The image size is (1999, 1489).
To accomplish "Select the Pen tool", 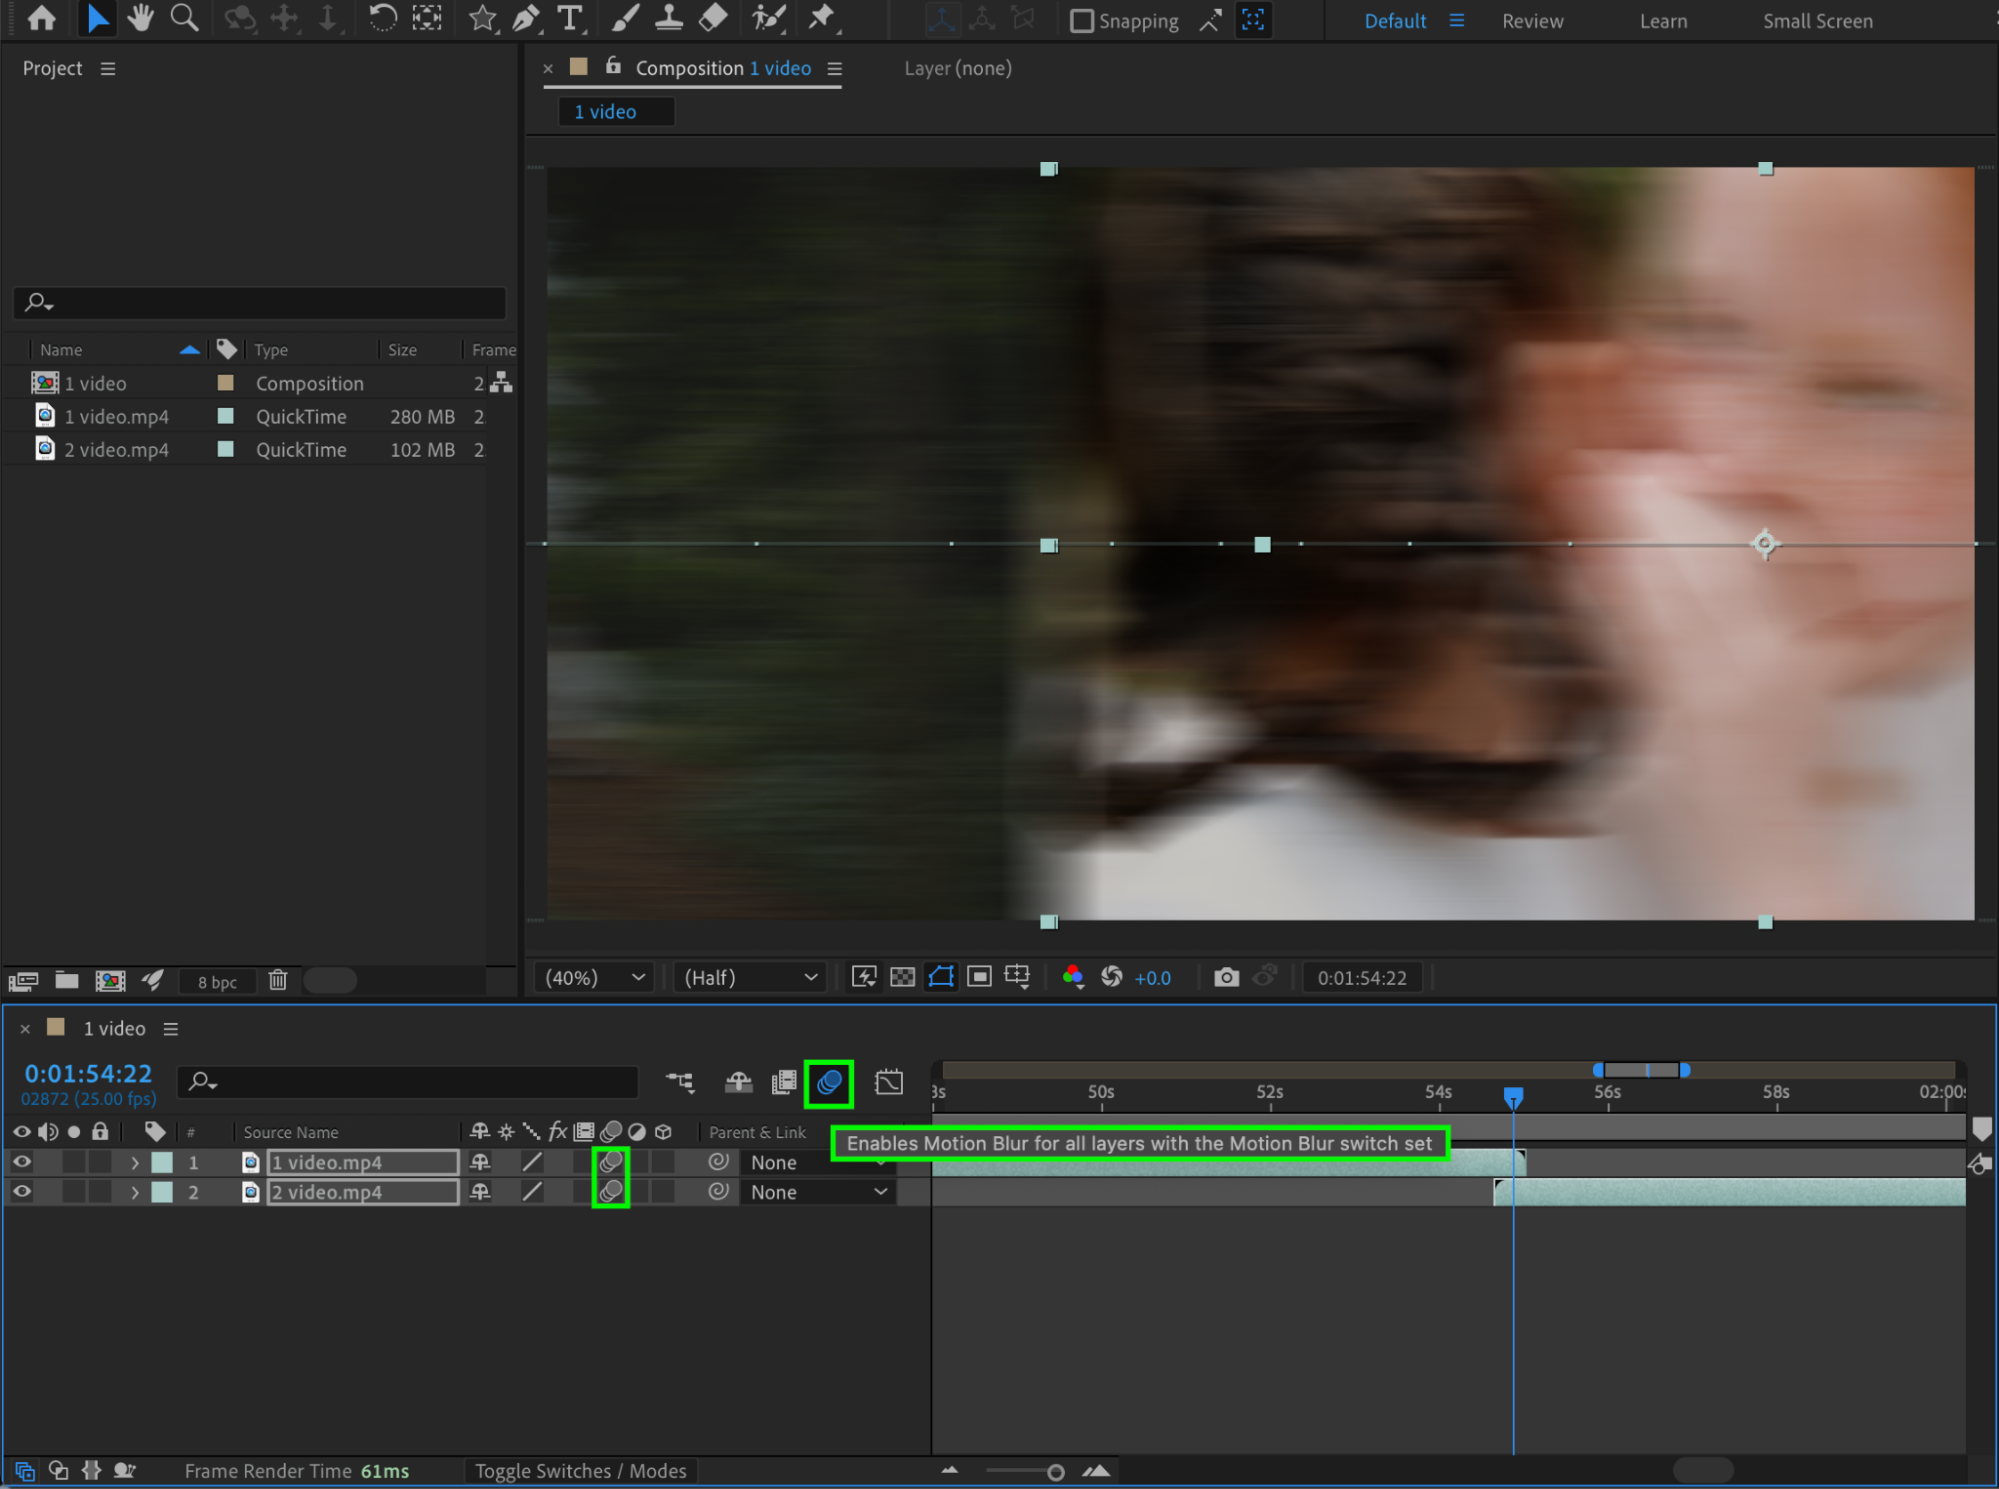I will pyautogui.click(x=526, y=18).
